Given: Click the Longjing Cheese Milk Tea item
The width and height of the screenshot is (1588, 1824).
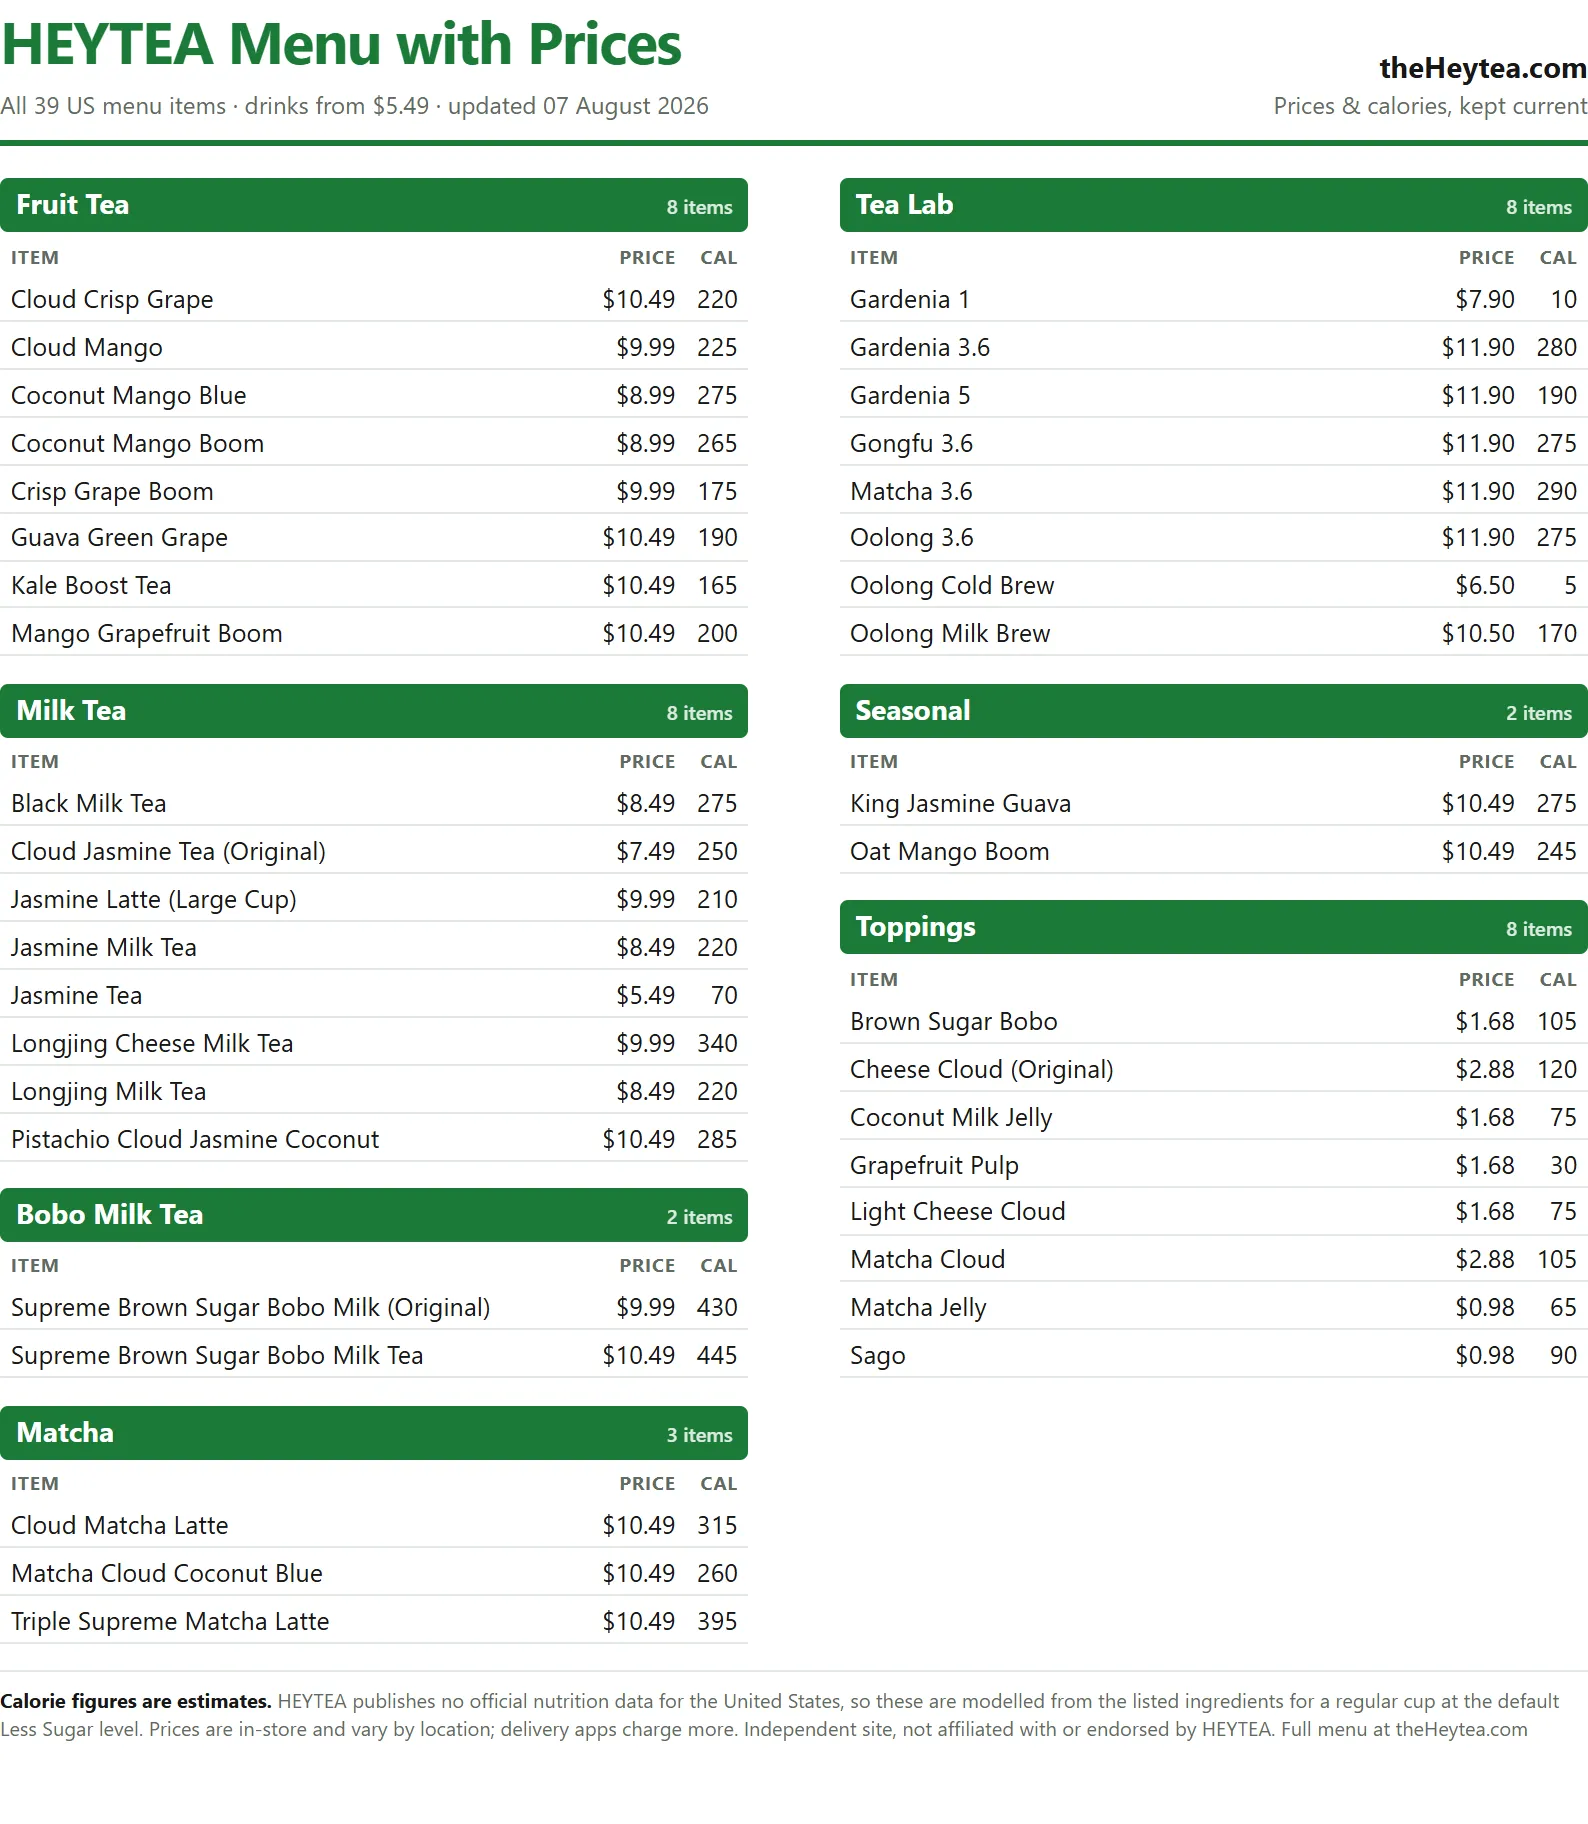Looking at the screenshot, I should 374,1043.
